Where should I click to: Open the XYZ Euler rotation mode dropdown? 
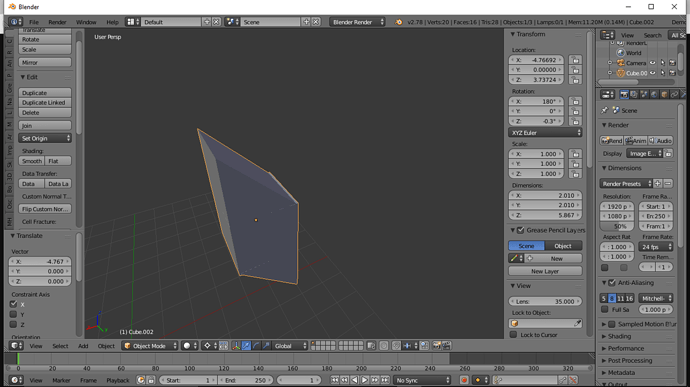[545, 133]
